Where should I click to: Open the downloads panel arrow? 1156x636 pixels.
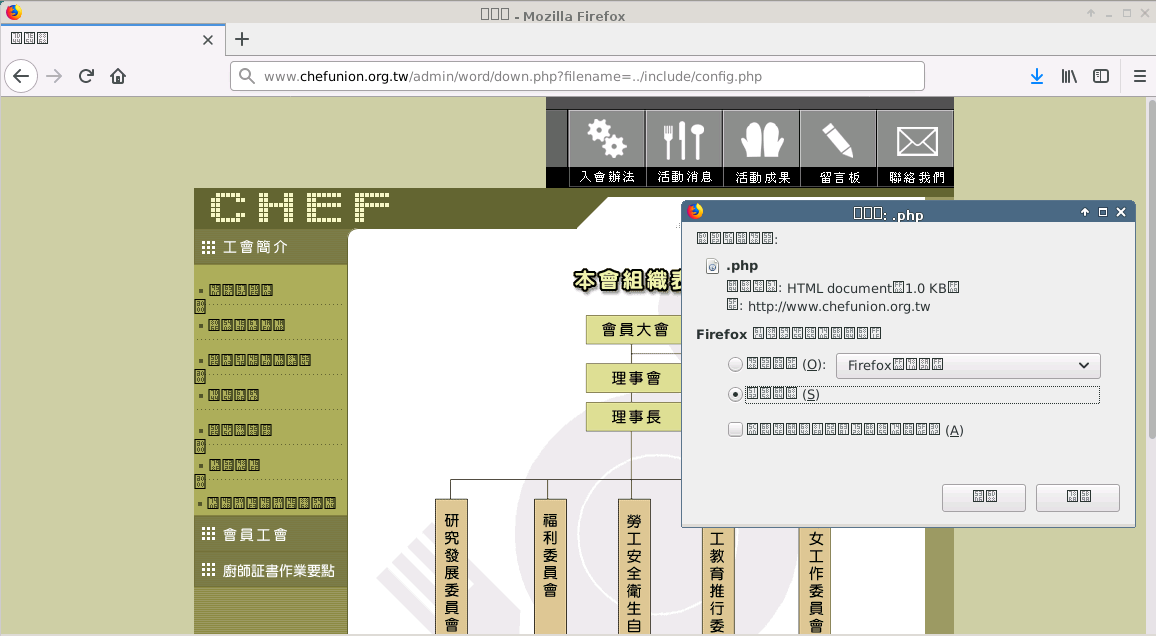tap(1037, 76)
